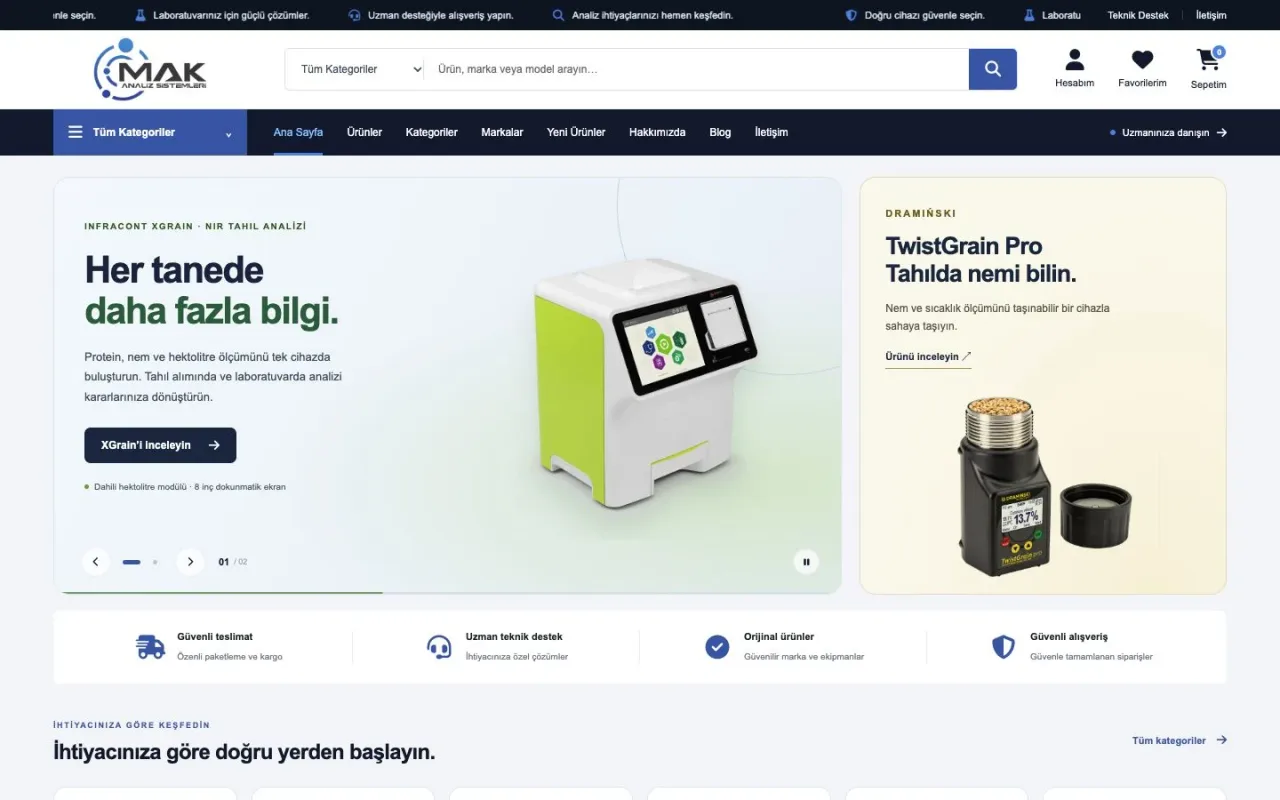Click the blue search magnifier button
The height and width of the screenshot is (800, 1280).
click(x=993, y=69)
